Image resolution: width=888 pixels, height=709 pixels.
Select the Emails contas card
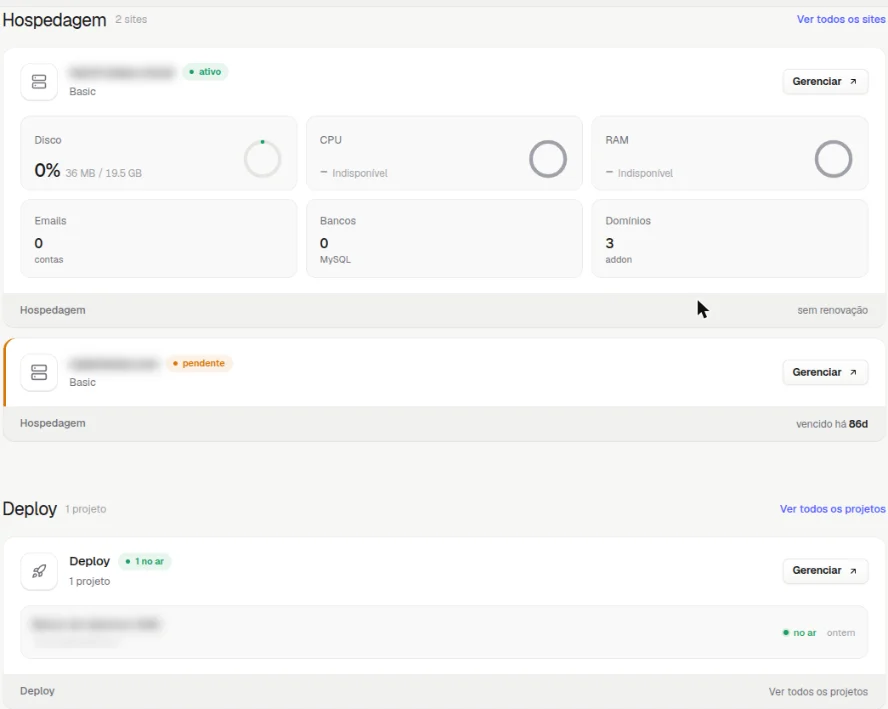159,238
